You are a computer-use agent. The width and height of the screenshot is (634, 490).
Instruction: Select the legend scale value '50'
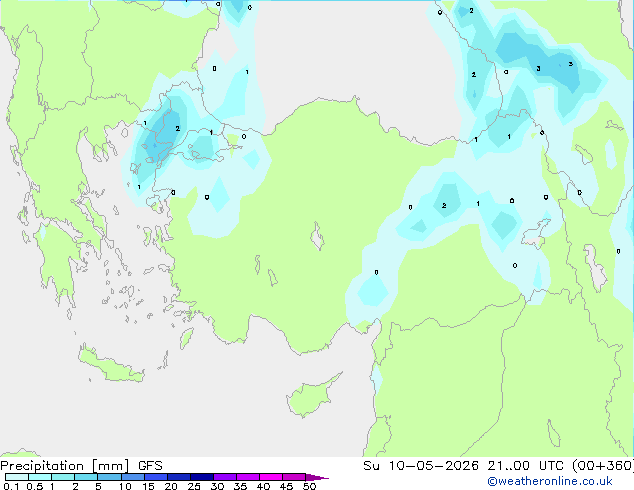coord(309,486)
